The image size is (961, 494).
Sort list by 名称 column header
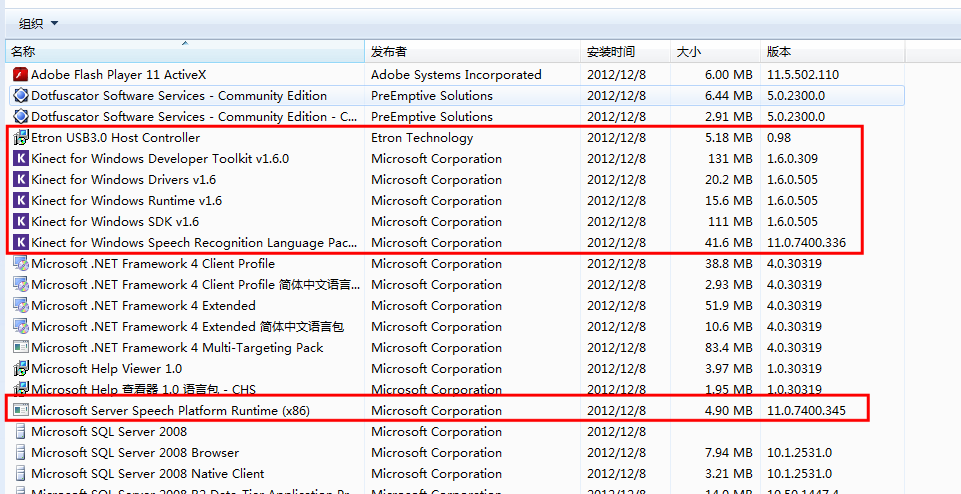coord(185,51)
